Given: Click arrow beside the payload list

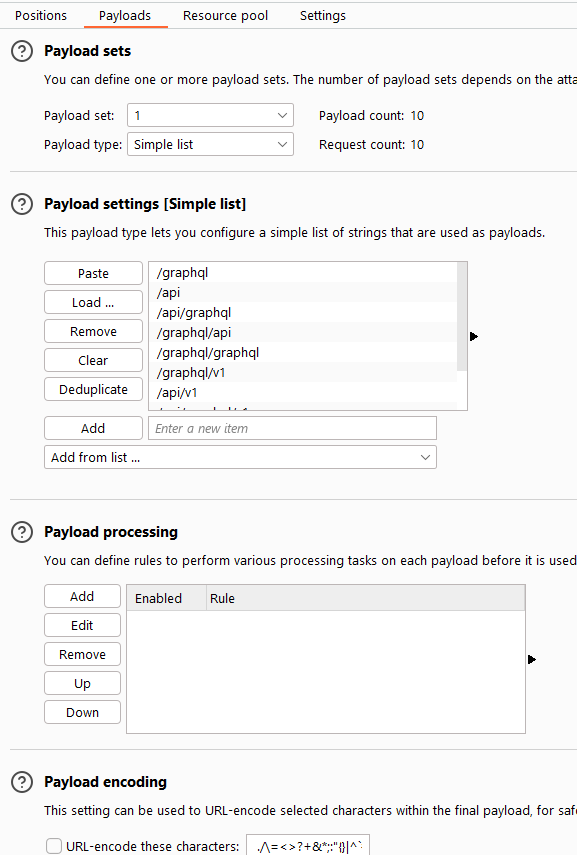Looking at the screenshot, I should [473, 336].
